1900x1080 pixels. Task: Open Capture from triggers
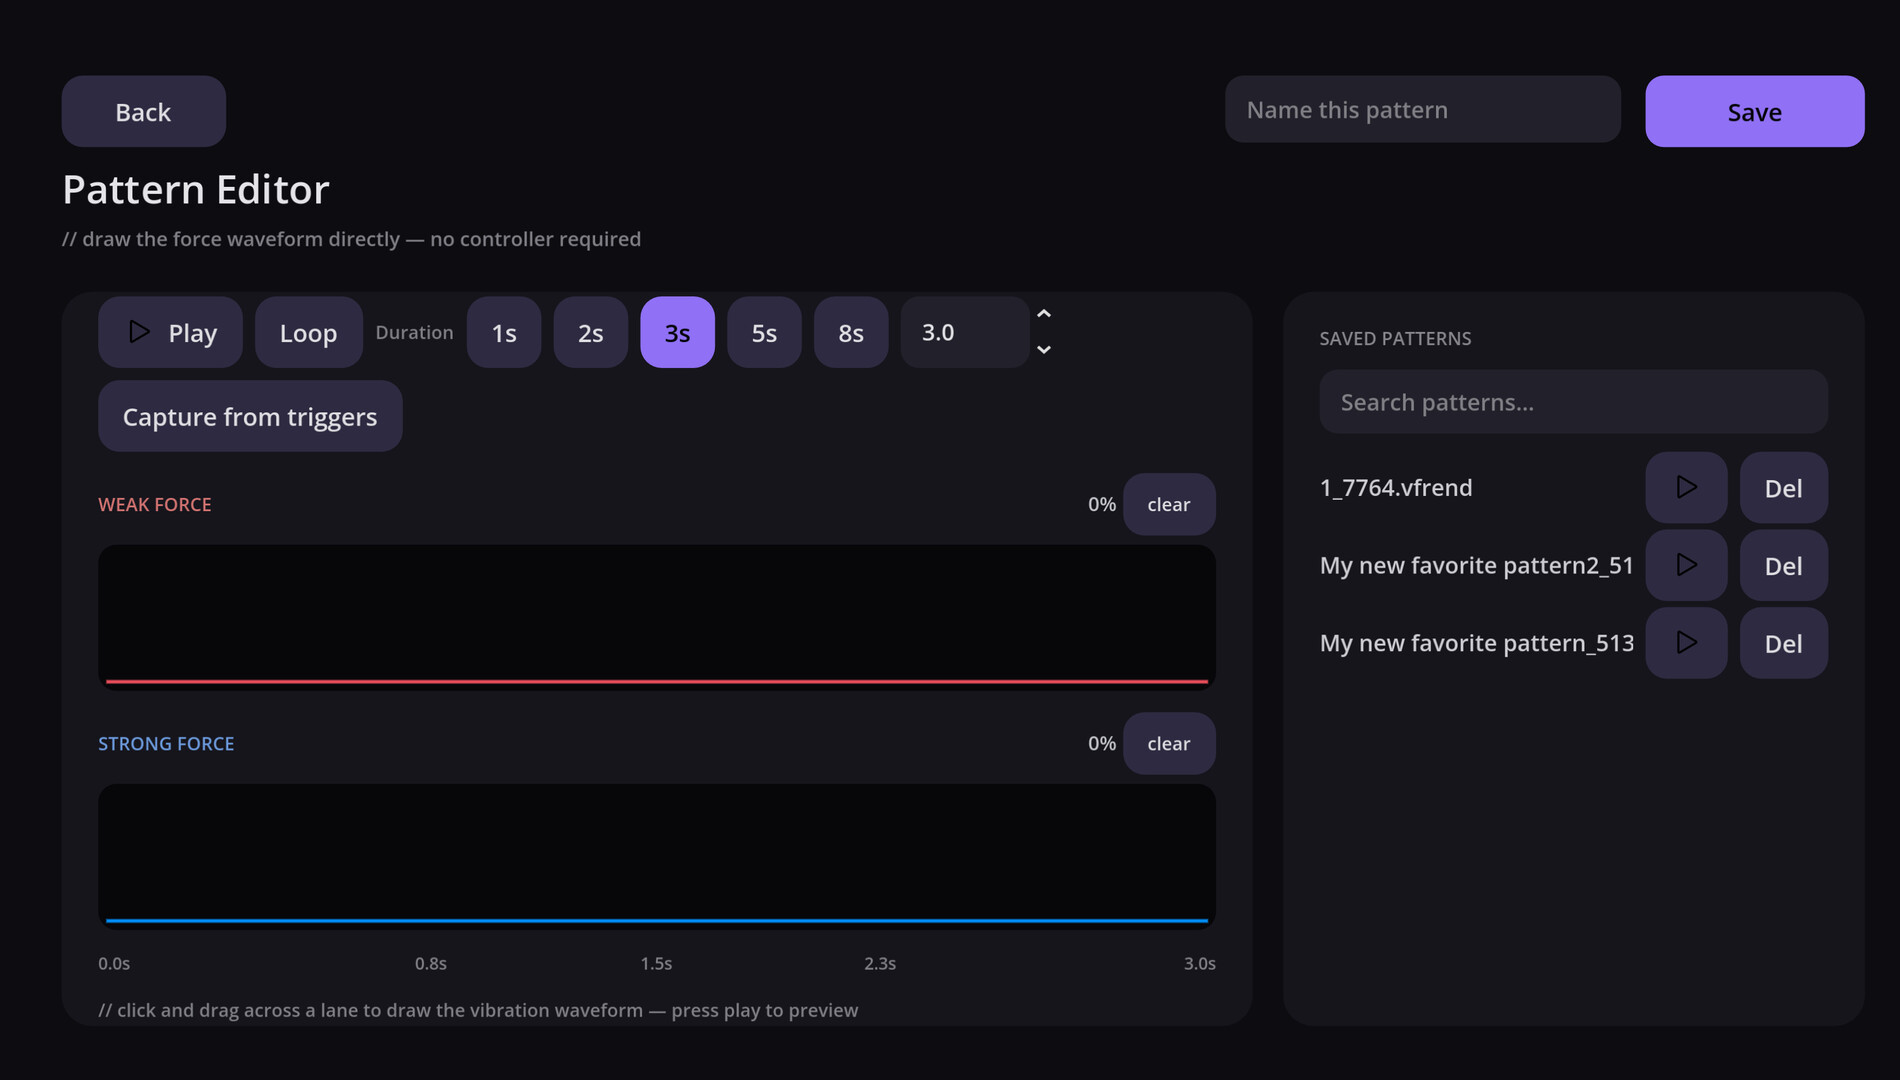coord(250,416)
